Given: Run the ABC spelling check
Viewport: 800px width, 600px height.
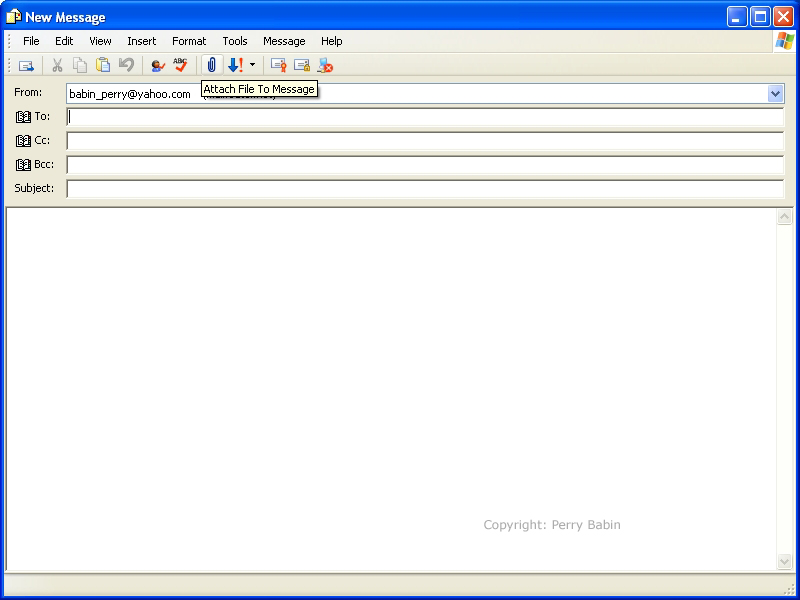Looking at the screenshot, I should [x=180, y=65].
